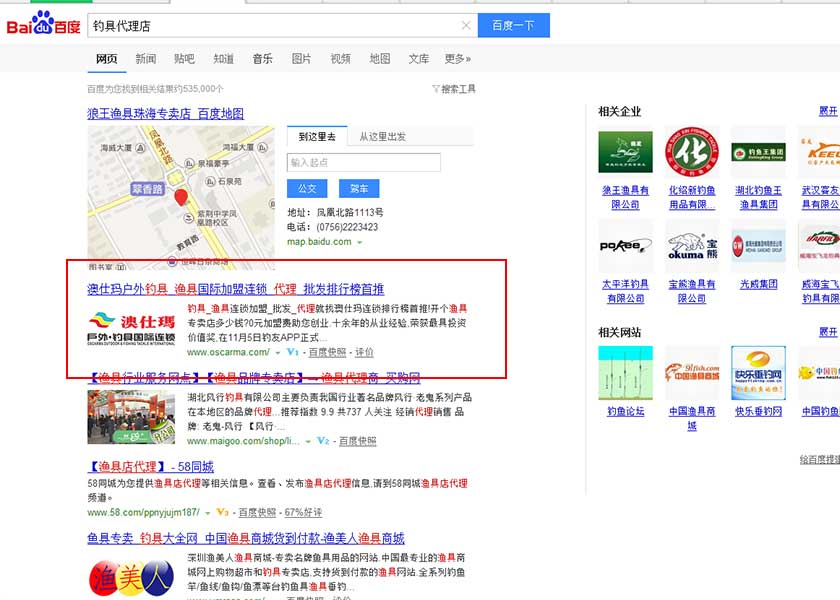Switch to the 贴吧 tab
The width and height of the screenshot is (840, 600).
pos(184,58)
